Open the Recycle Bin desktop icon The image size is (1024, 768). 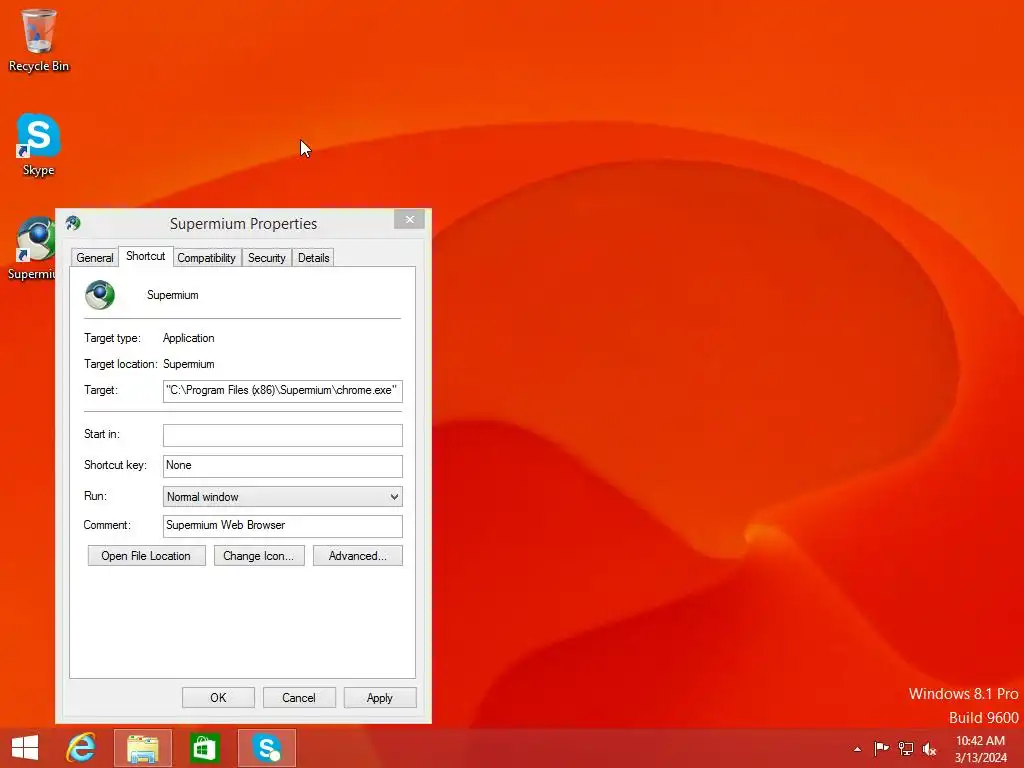point(38,40)
